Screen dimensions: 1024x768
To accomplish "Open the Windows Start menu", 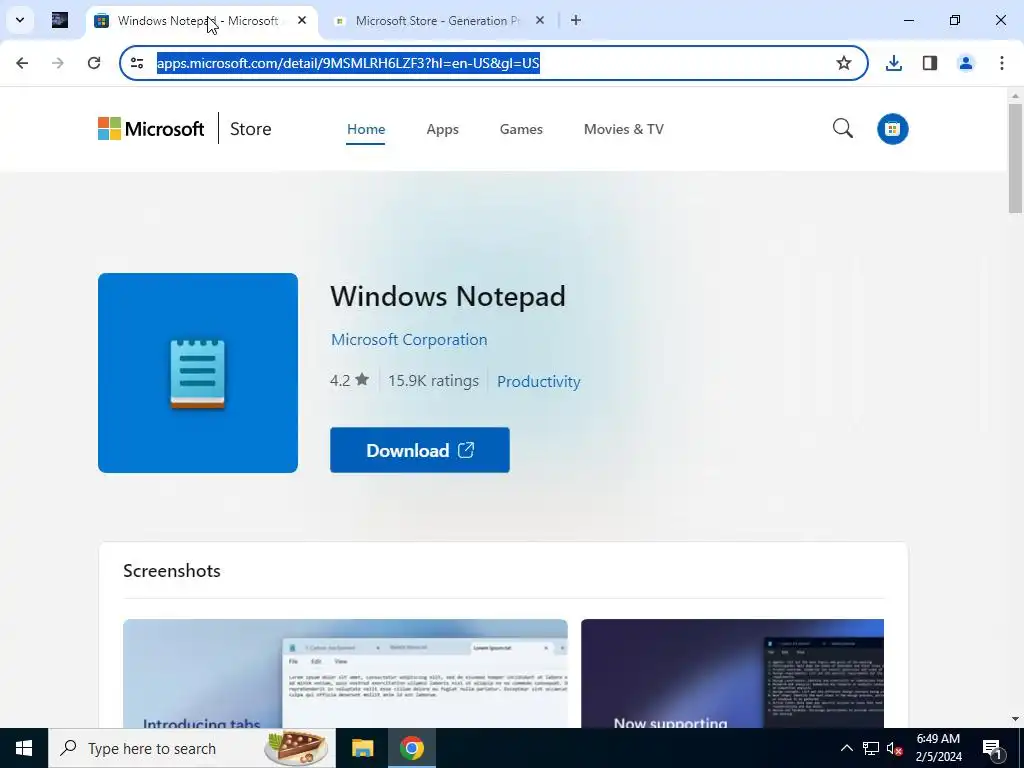I will (x=24, y=748).
